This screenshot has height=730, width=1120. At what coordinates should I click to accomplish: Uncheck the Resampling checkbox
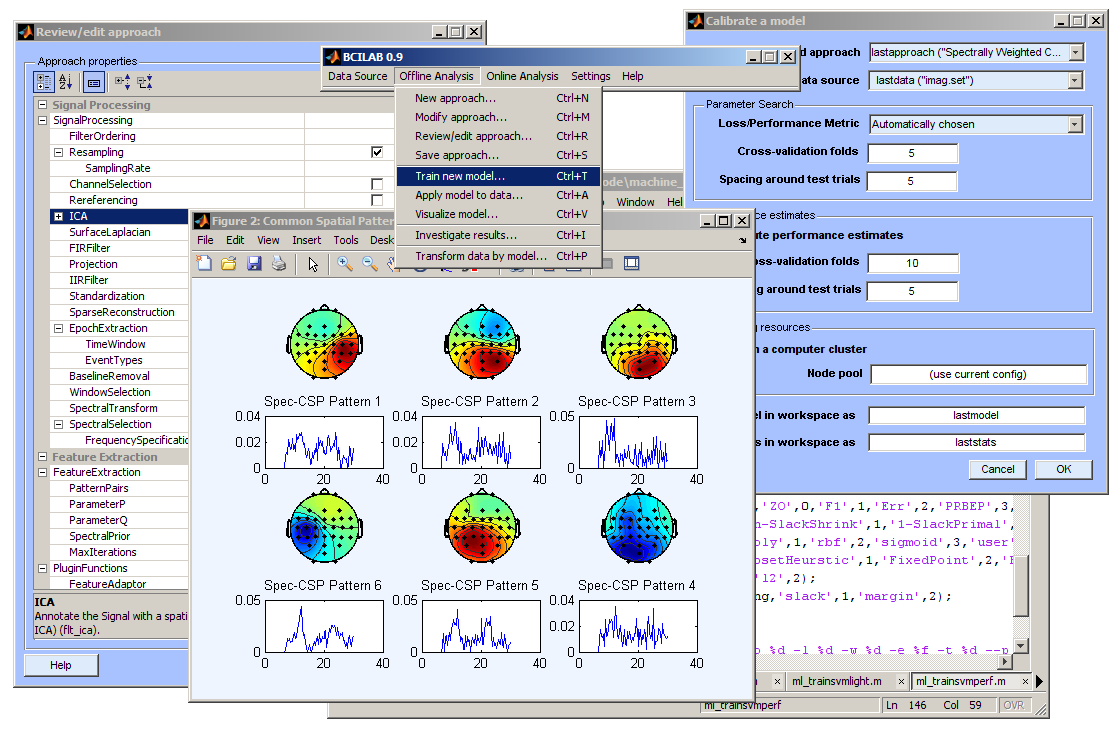click(377, 152)
